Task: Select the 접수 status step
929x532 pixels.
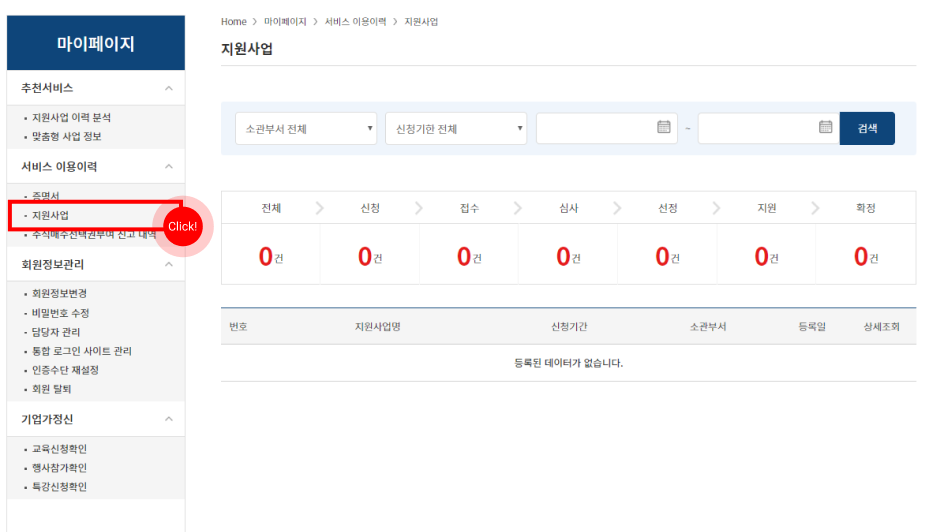Action: tap(469, 208)
